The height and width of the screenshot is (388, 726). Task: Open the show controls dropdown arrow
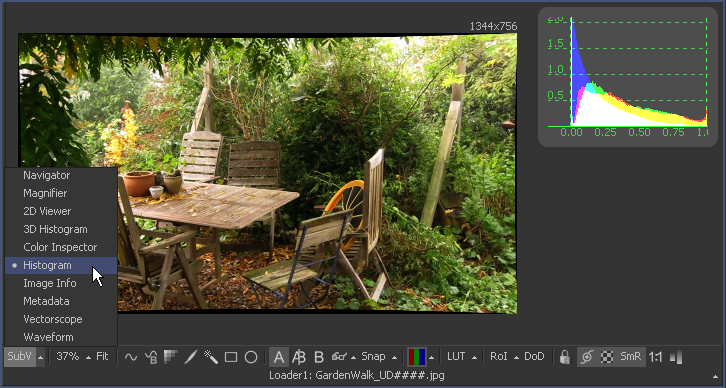[353, 357]
